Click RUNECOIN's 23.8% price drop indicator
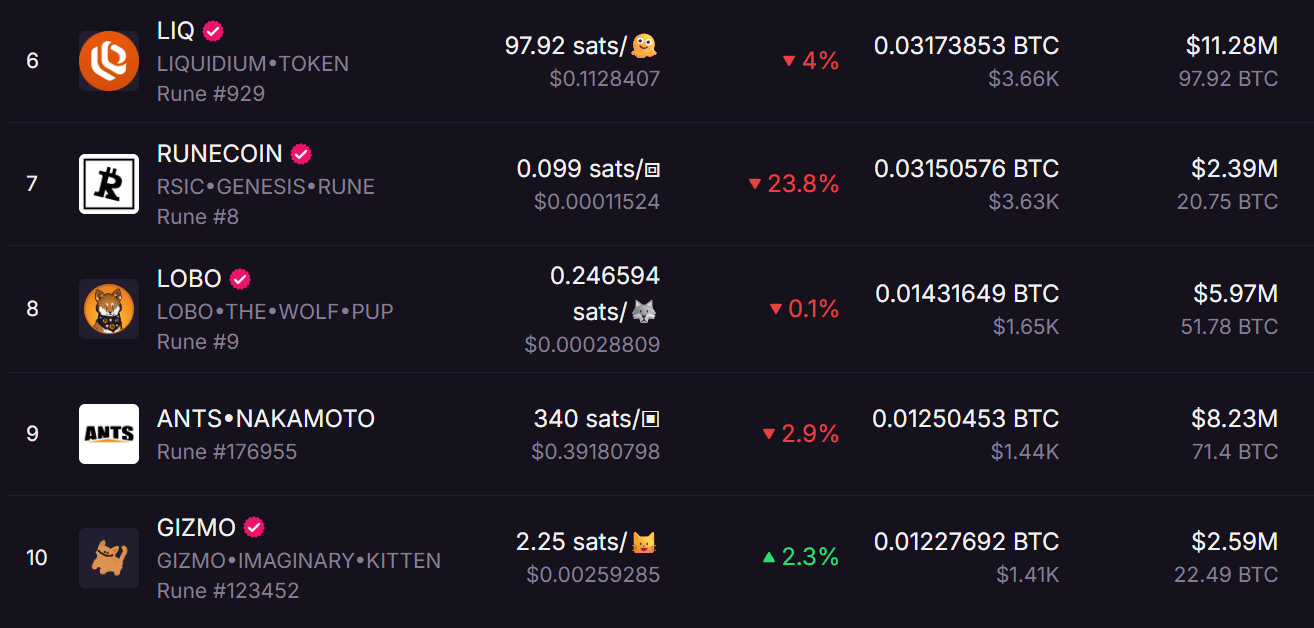The image size is (1314, 628). (x=794, y=184)
